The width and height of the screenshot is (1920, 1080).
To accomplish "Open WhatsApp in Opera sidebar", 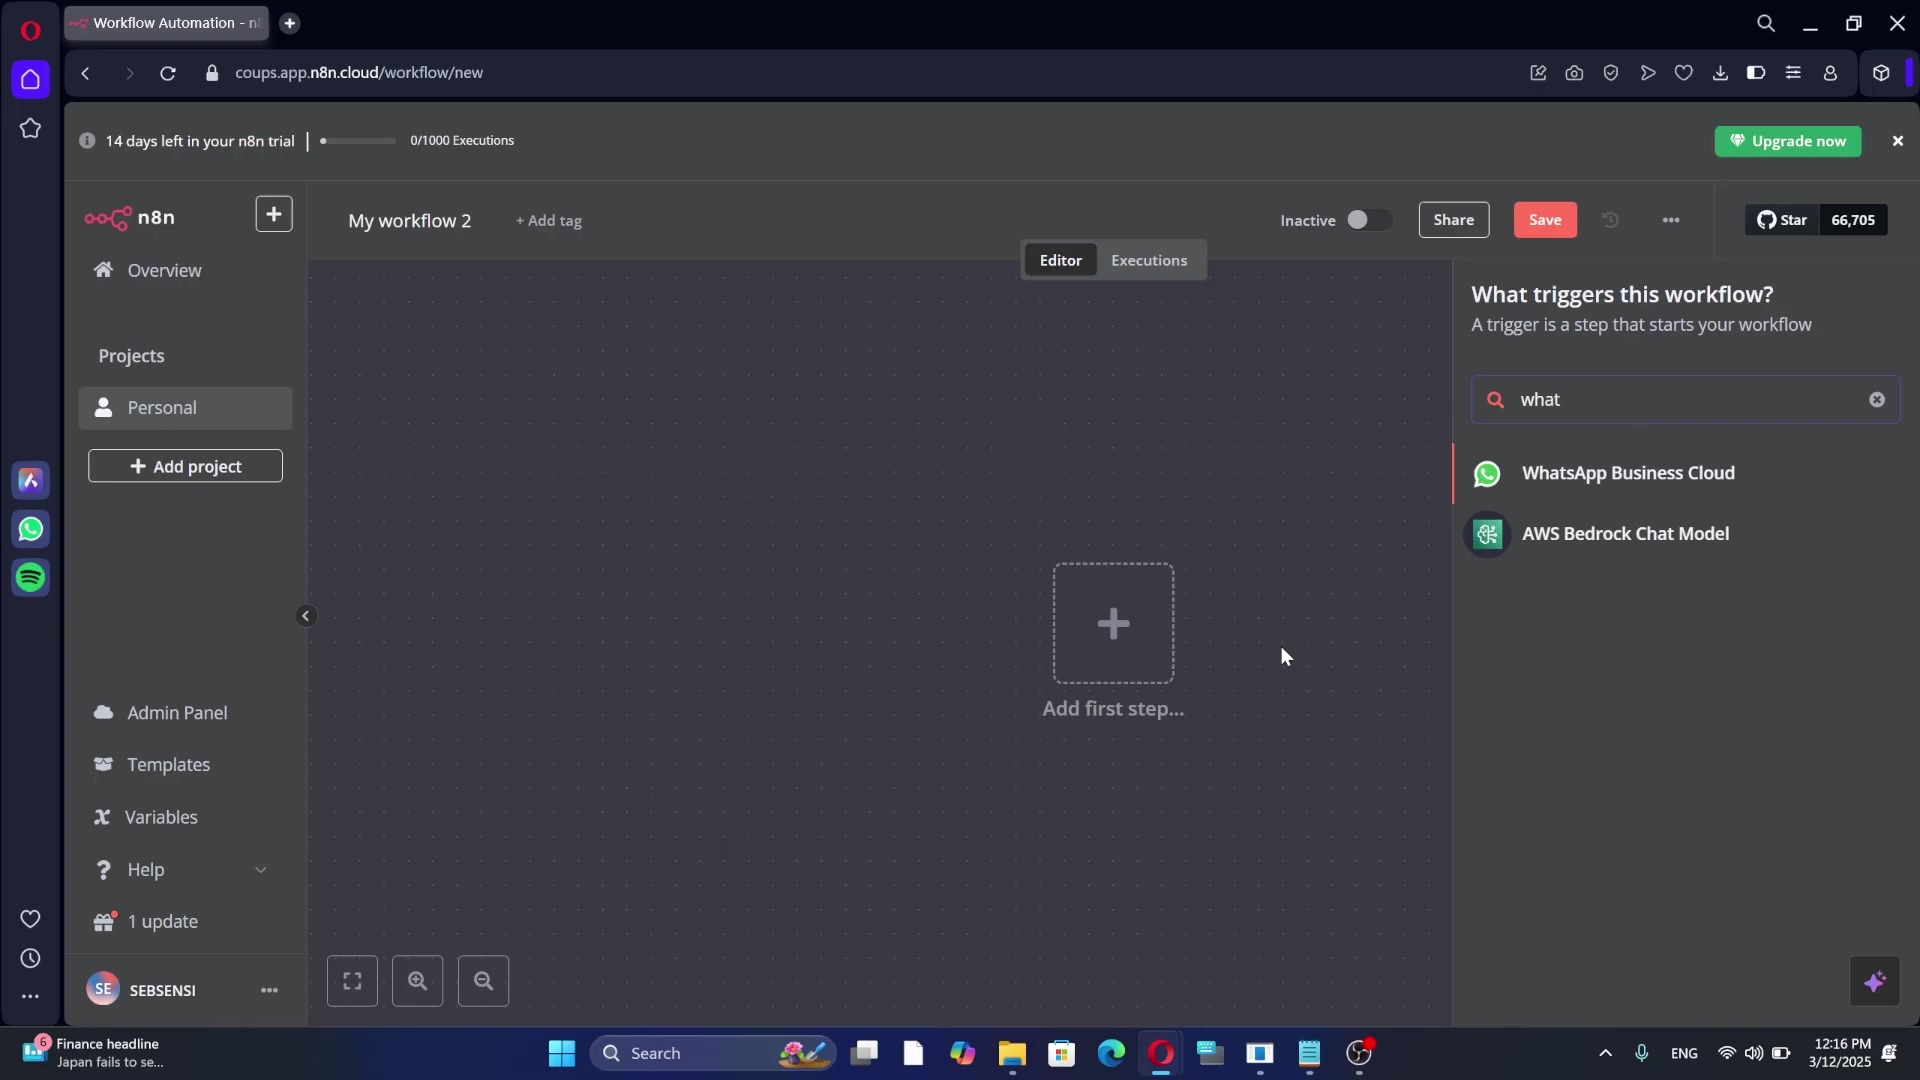I will (31, 529).
